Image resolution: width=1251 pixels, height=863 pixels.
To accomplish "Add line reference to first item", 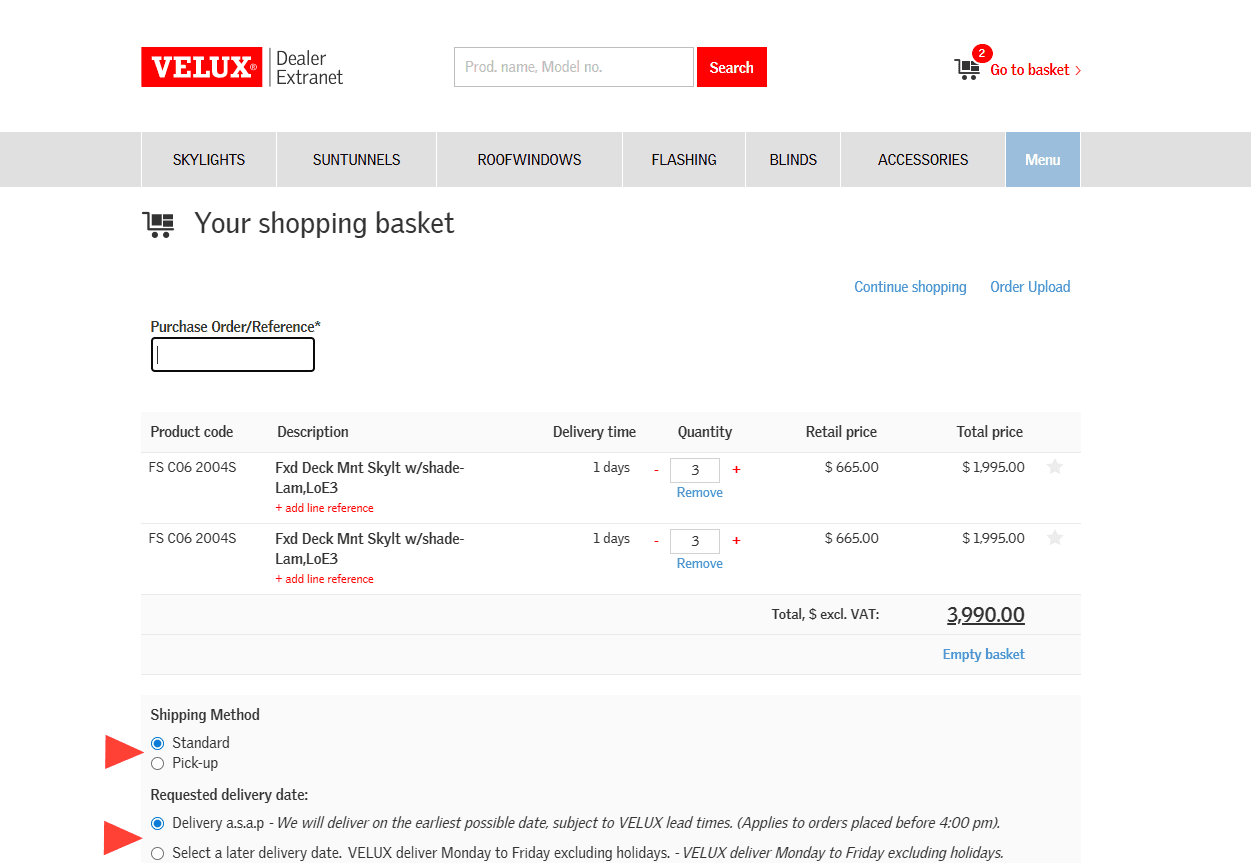I will (x=324, y=508).
